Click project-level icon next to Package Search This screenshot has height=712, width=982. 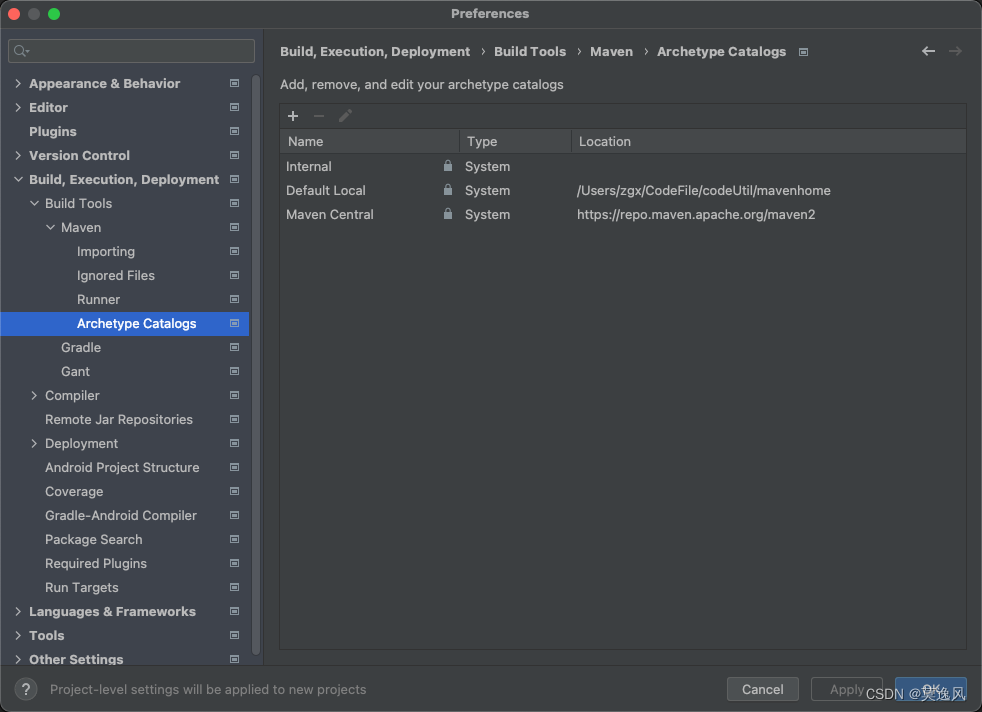(234, 540)
